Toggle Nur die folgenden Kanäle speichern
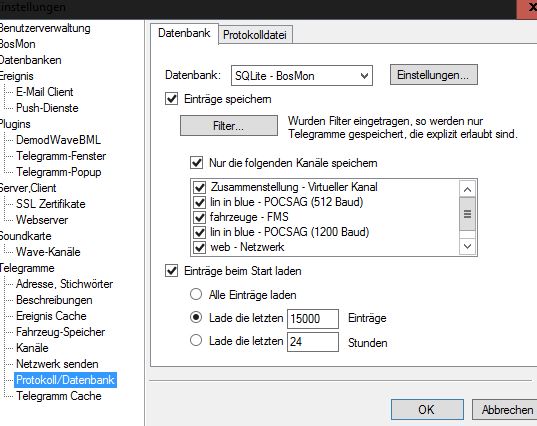 pos(197,163)
